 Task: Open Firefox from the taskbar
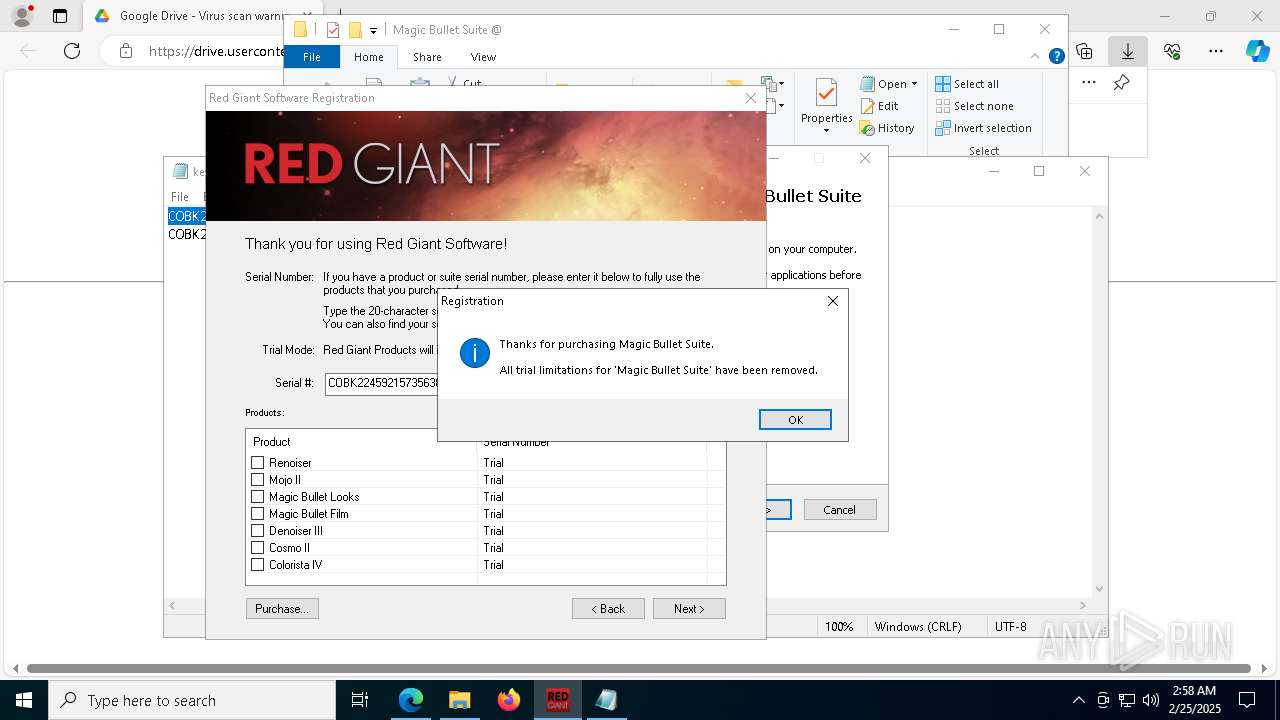(508, 700)
